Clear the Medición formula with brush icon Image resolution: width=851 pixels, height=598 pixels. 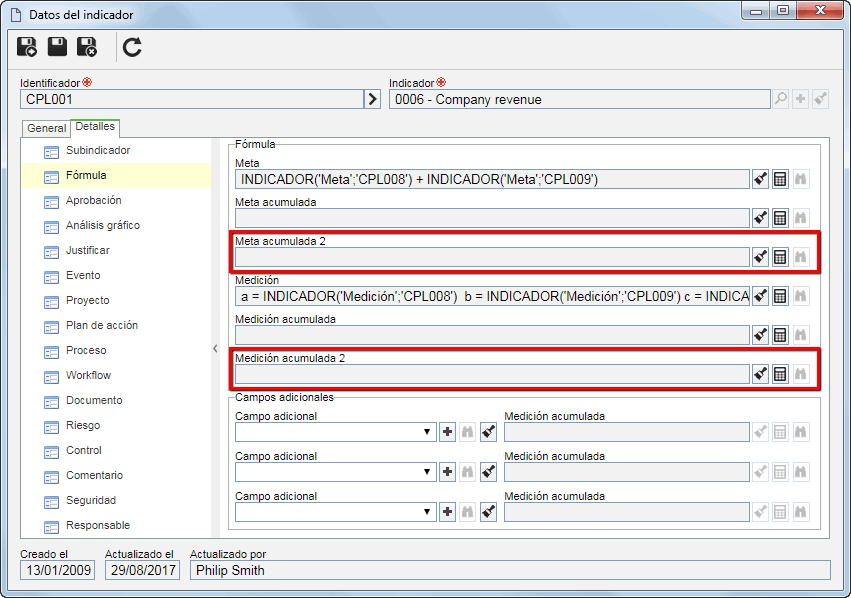(760, 296)
